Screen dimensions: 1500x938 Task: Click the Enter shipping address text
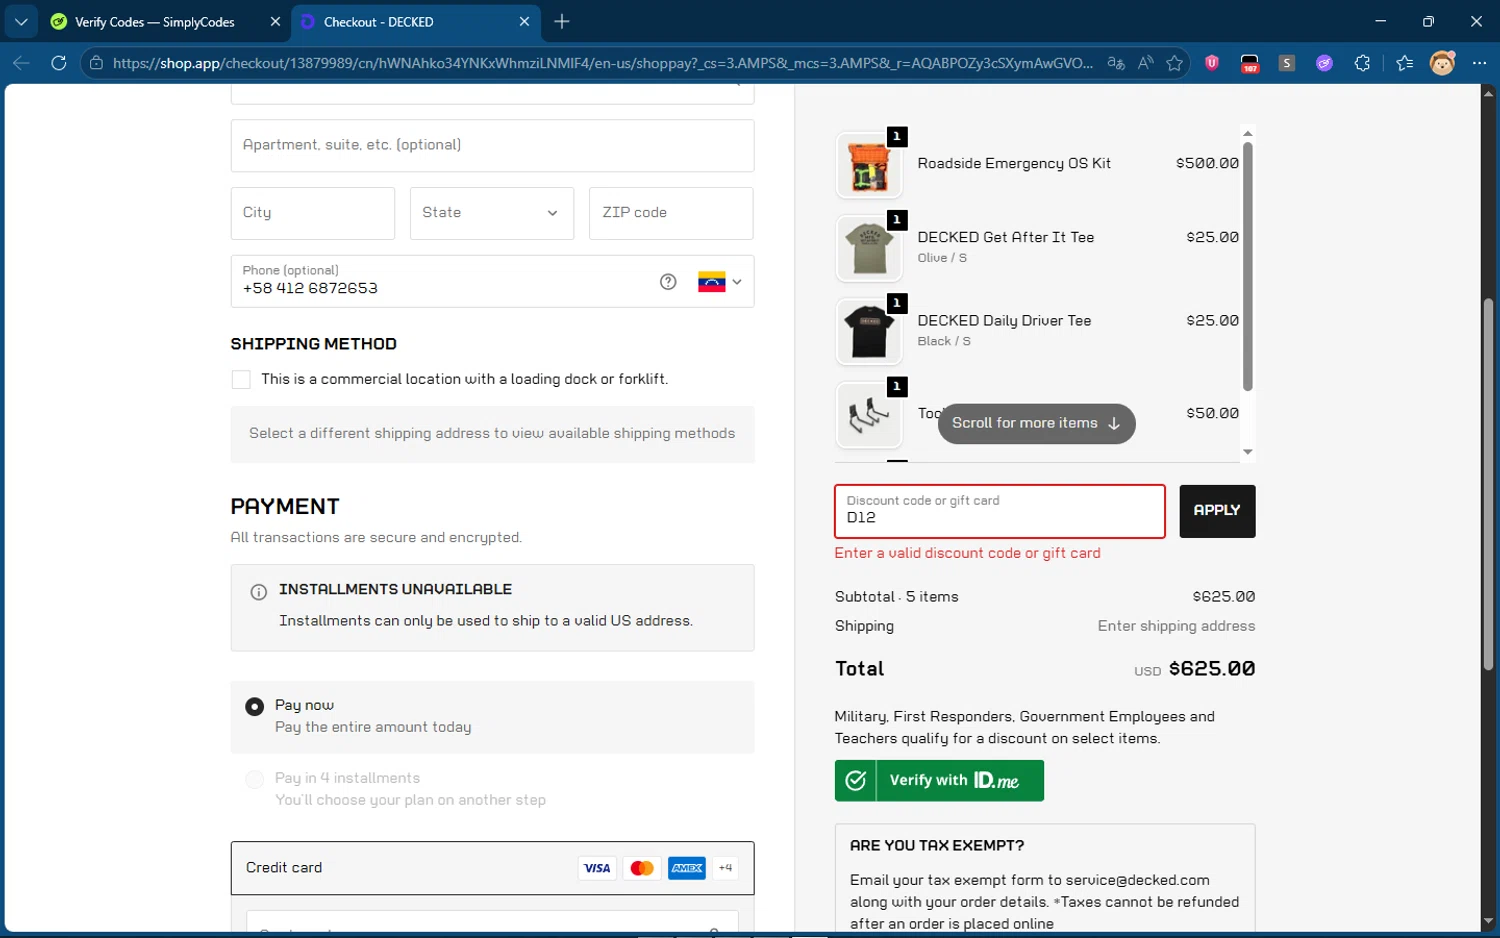(1176, 626)
